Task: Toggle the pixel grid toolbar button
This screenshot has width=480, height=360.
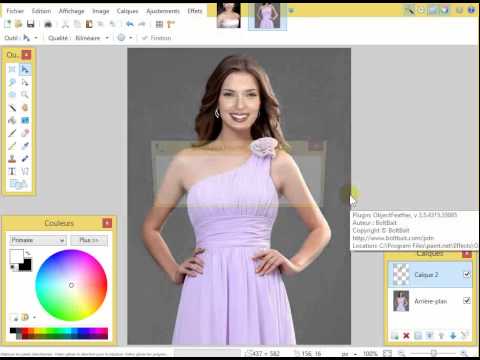Action: coord(159,24)
